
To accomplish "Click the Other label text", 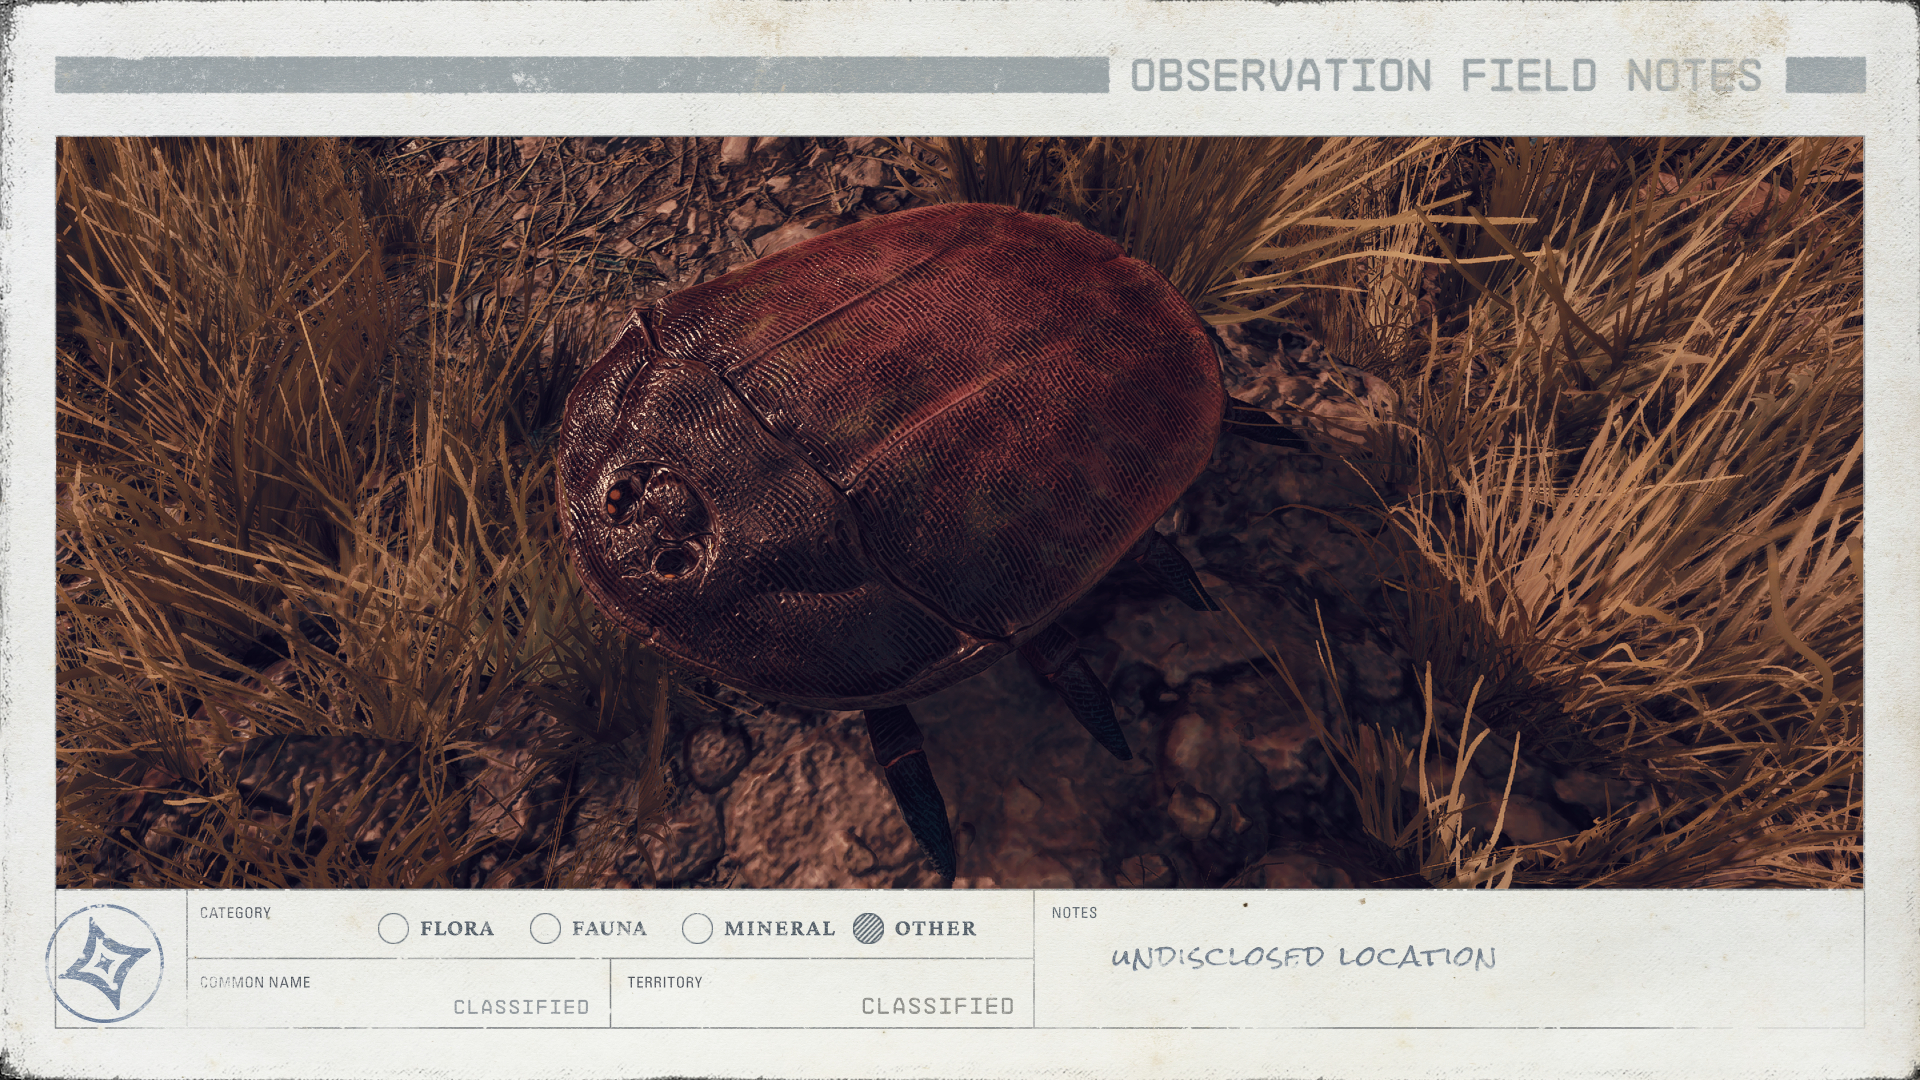I will (935, 929).
